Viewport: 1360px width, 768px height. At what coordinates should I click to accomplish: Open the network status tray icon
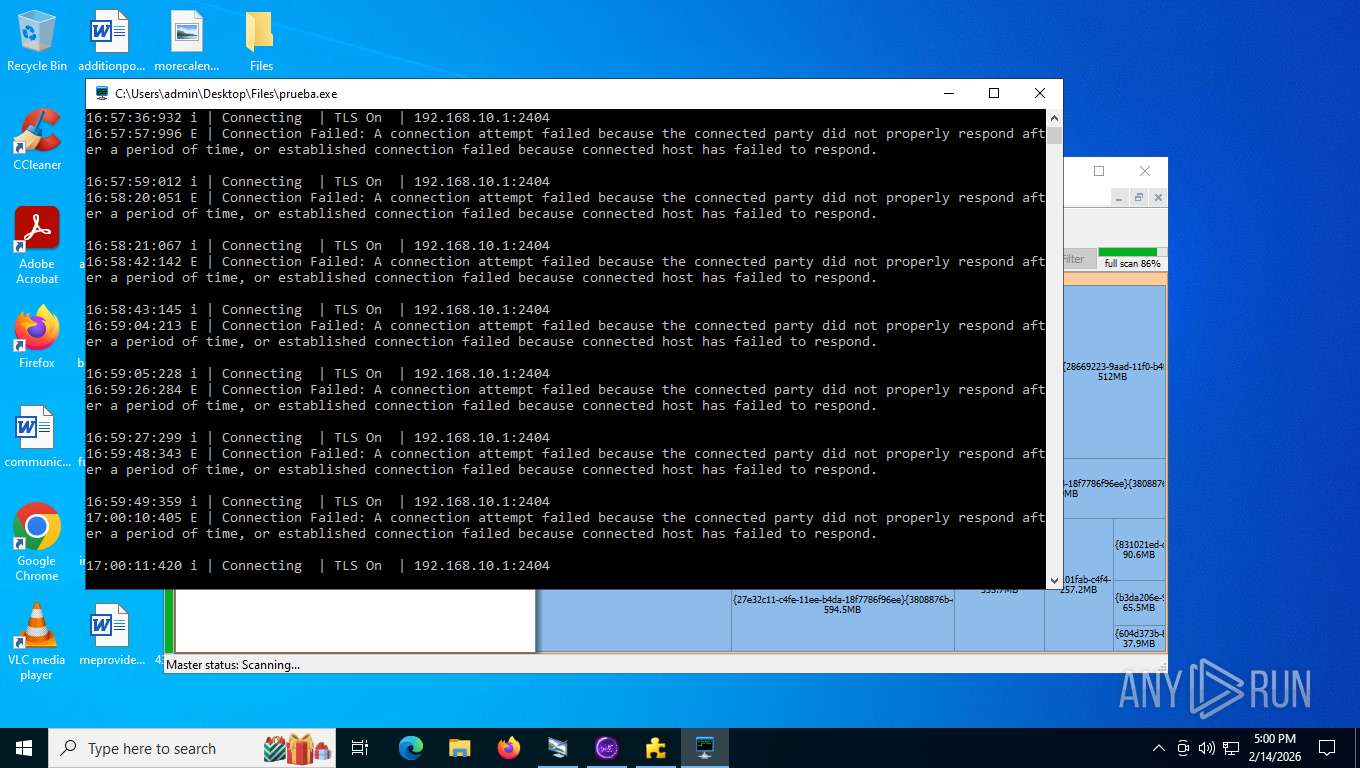point(1230,748)
